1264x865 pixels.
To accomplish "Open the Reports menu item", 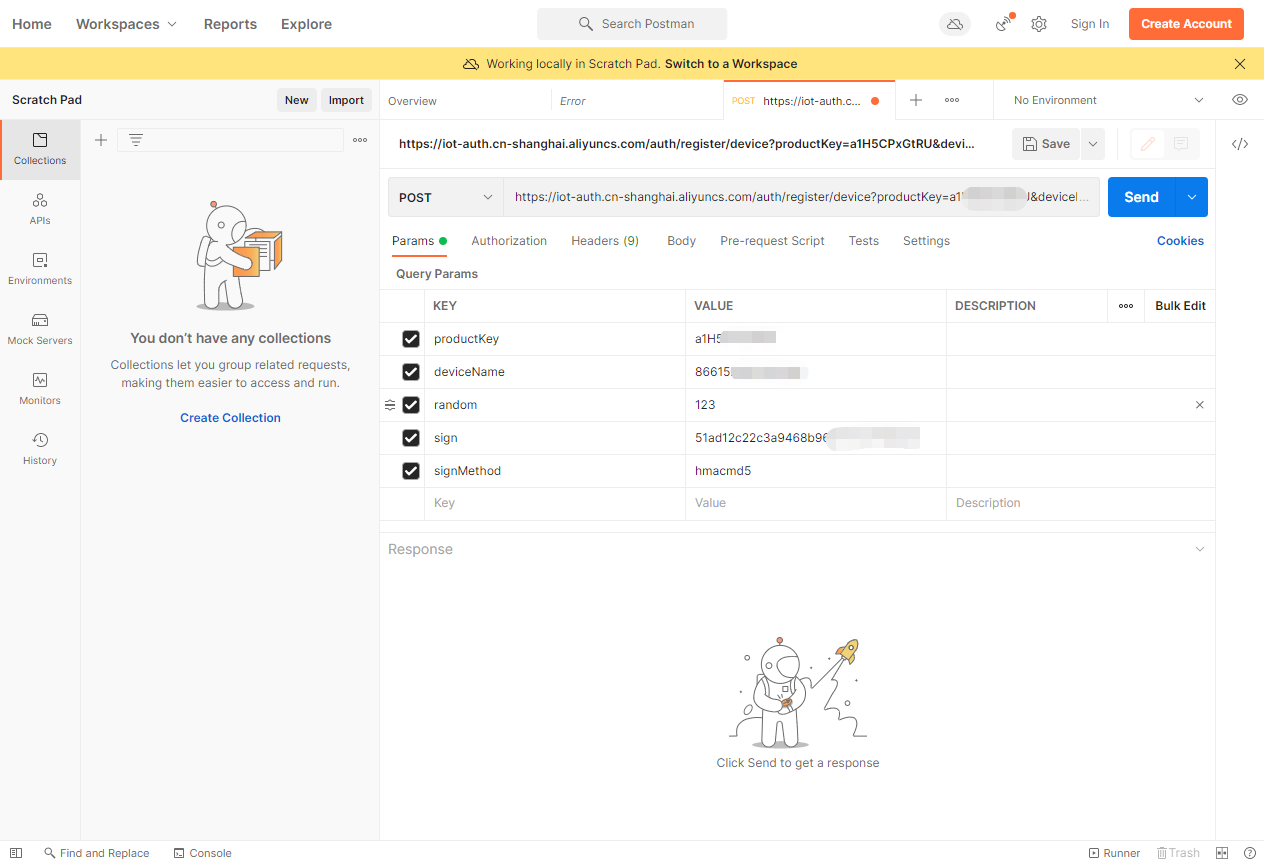I will (230, 24).
